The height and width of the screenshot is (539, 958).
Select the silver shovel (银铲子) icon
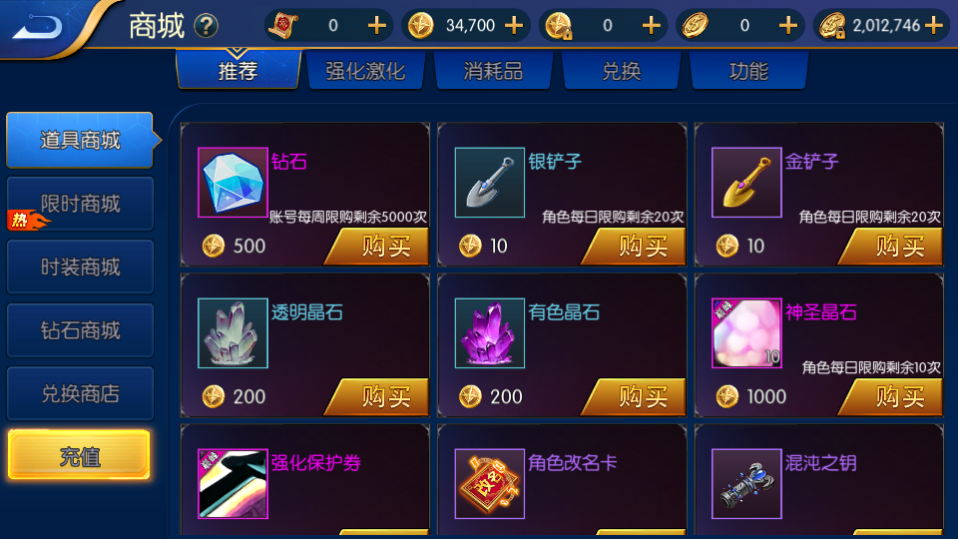[489, 182]
